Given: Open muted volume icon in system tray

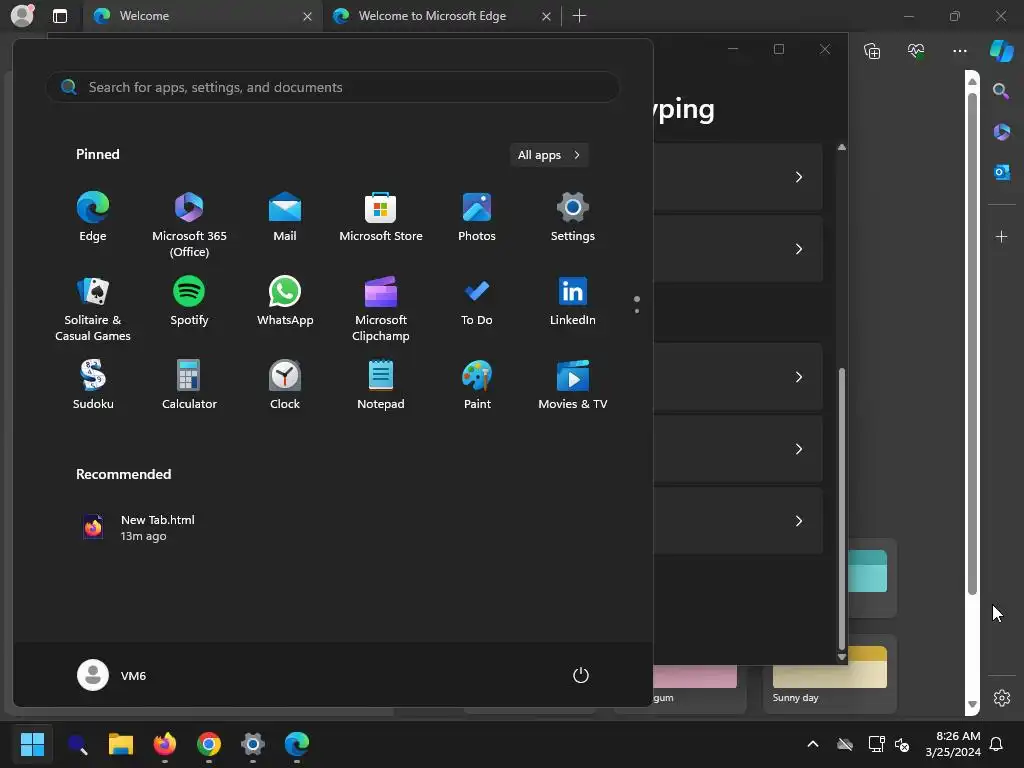Looking at the screenshot, I should 902,744.
